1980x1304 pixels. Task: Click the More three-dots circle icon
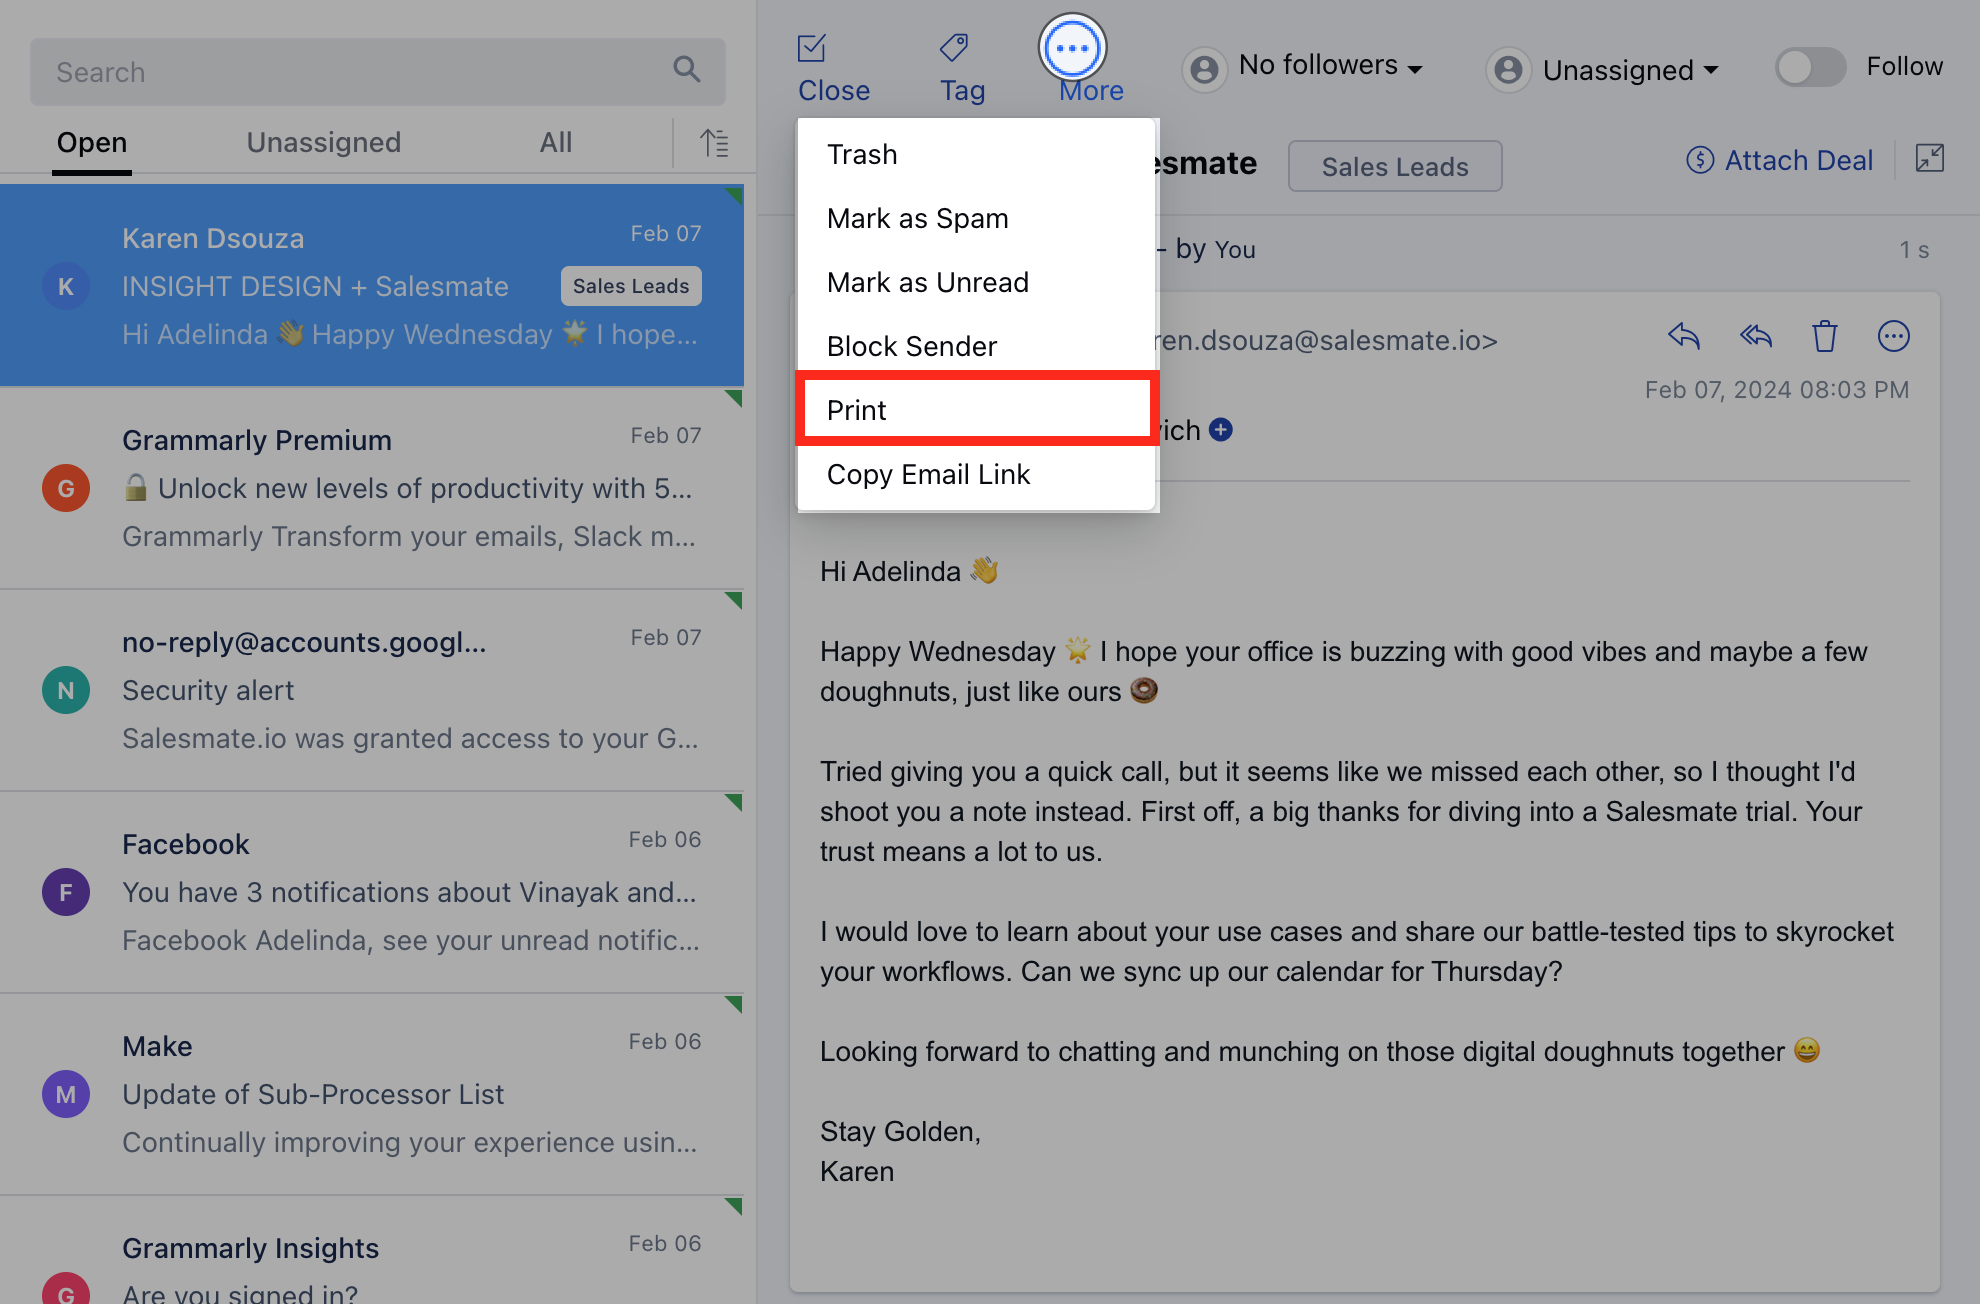(1072, 48)
